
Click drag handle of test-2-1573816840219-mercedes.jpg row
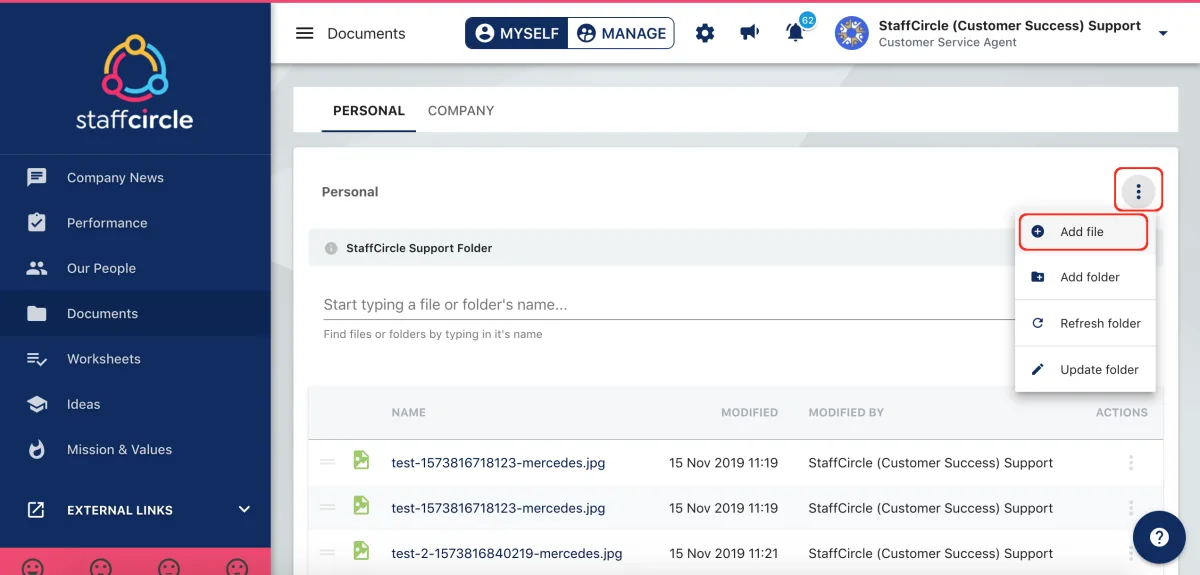point(327,552)
